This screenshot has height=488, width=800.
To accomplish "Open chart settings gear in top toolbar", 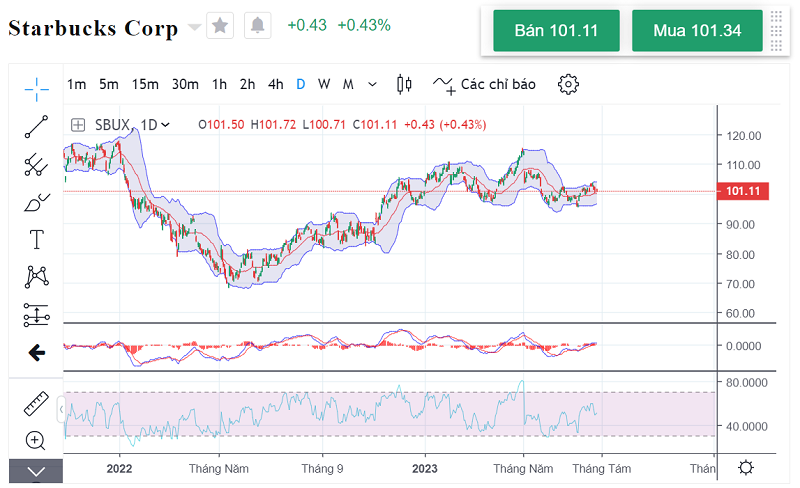I will tap(568, 84).
